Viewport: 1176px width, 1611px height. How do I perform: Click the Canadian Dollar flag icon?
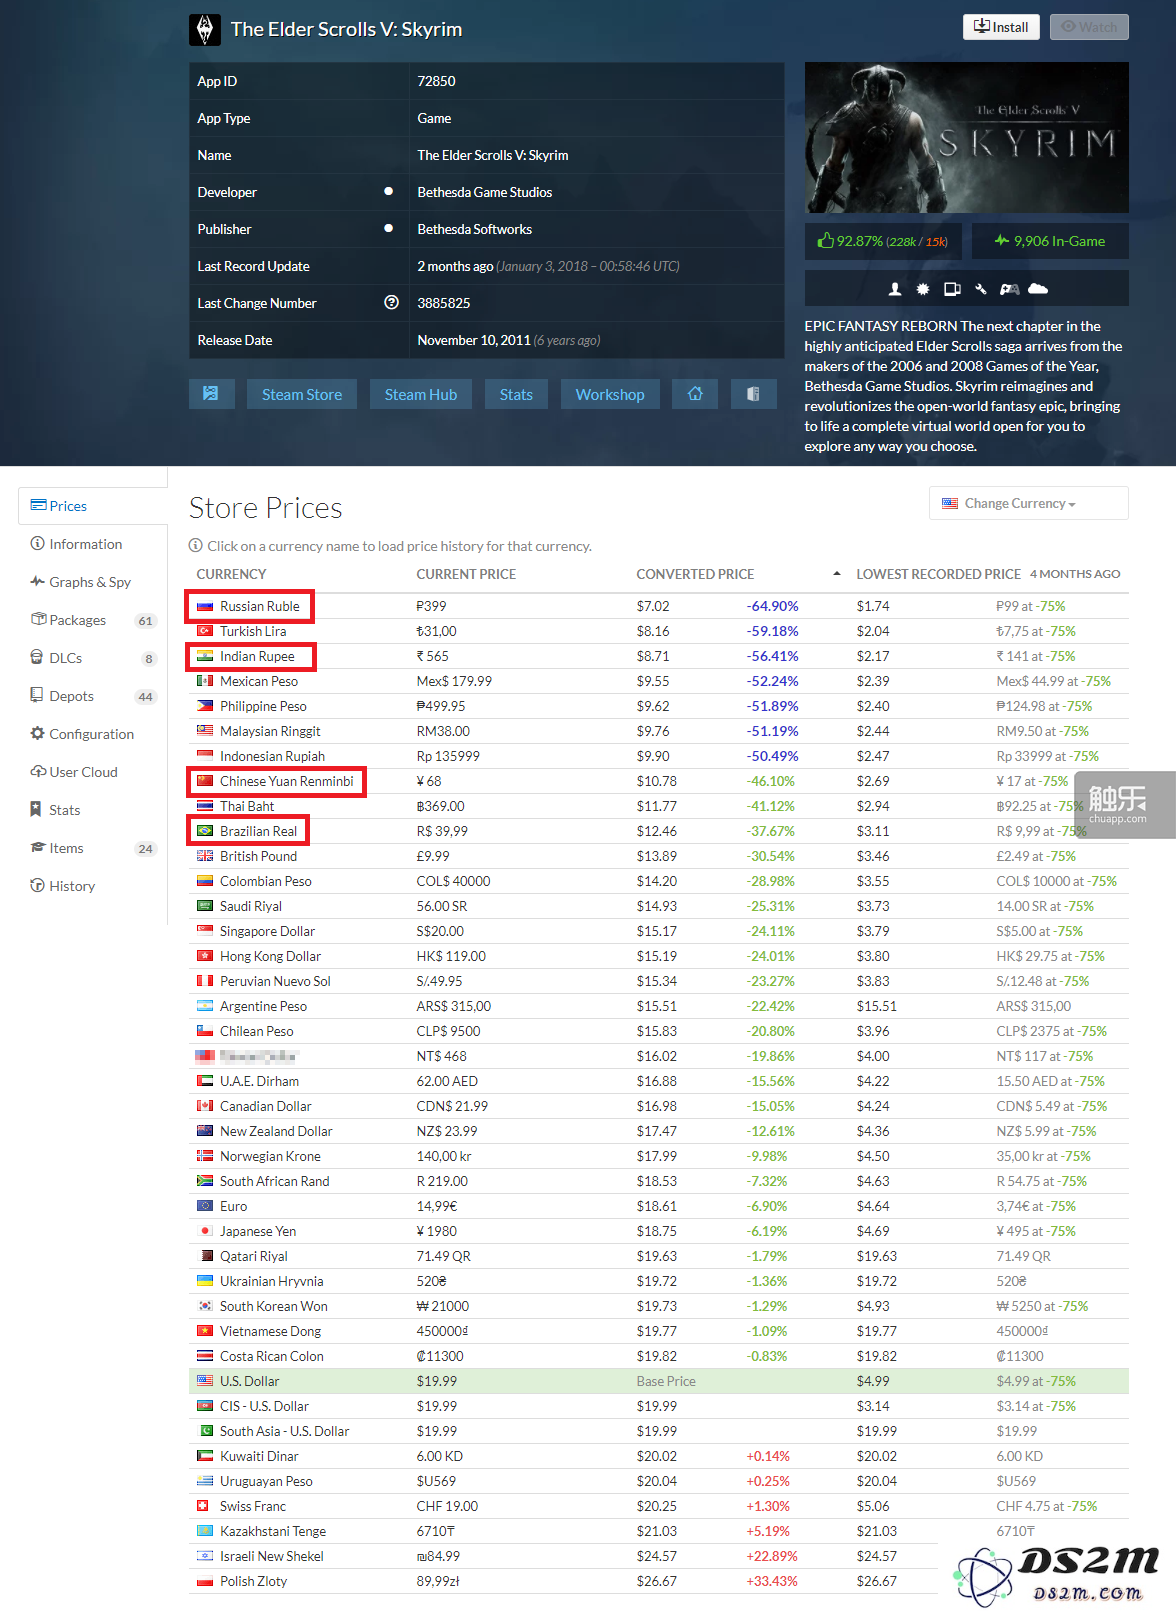coord(205,1106)
